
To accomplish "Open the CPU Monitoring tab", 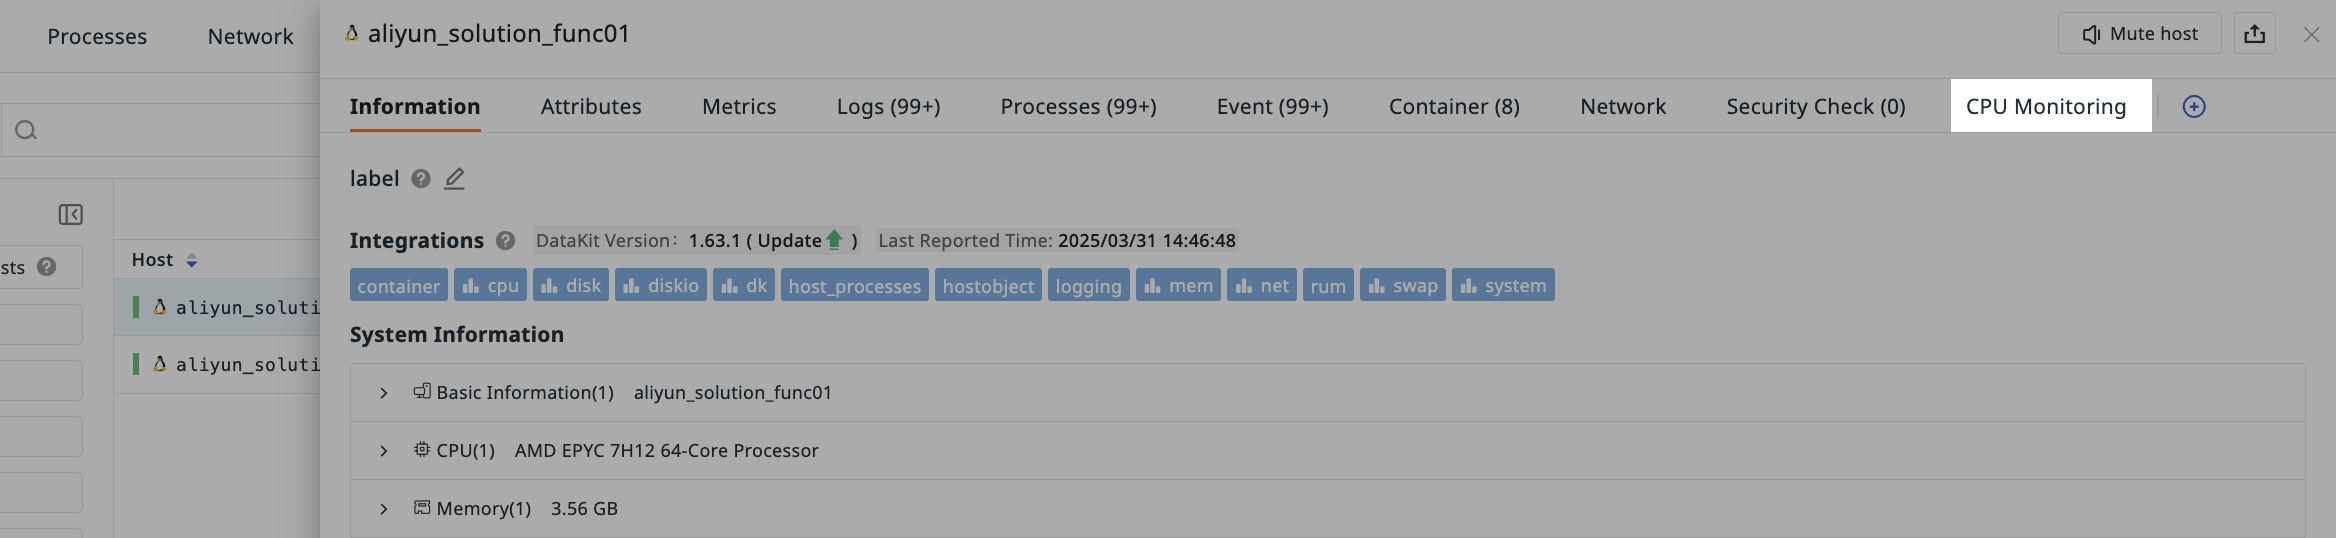I will (2046, 106).
